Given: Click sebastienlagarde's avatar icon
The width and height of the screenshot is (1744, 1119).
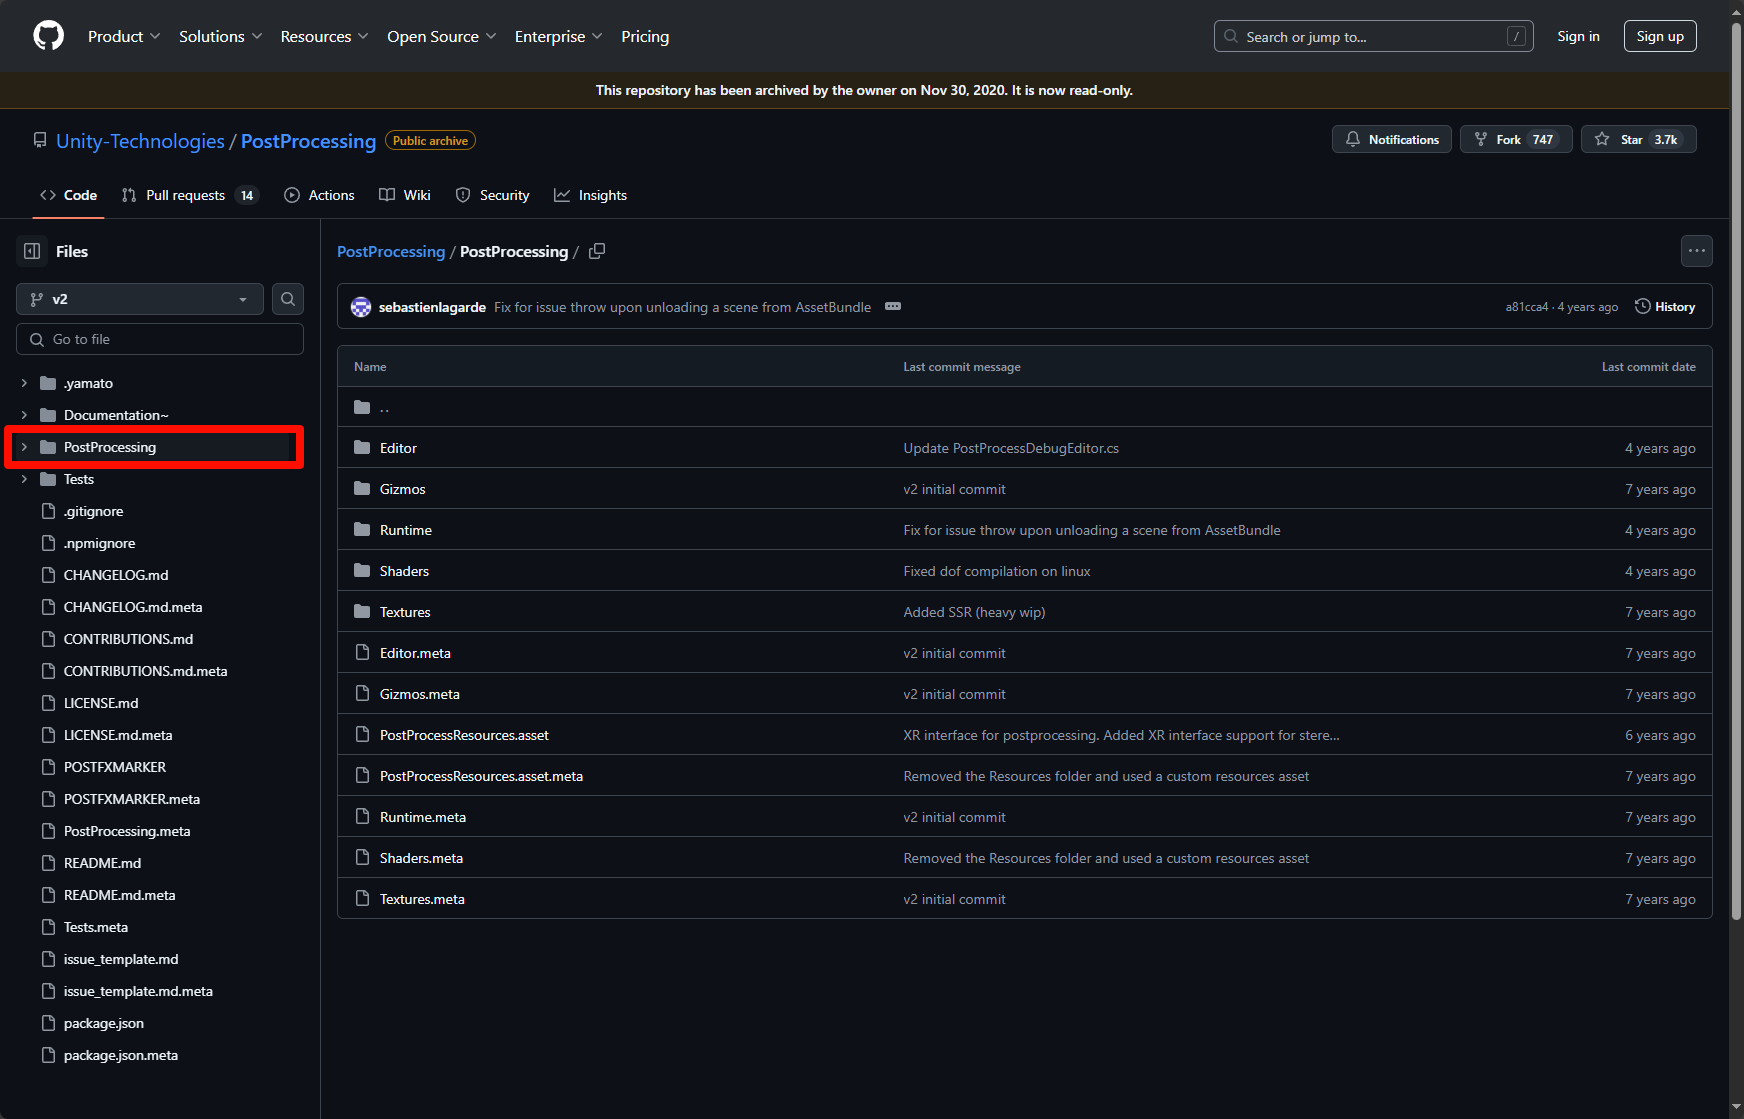Looking at the screenshot, I should (x=361, y=307).
